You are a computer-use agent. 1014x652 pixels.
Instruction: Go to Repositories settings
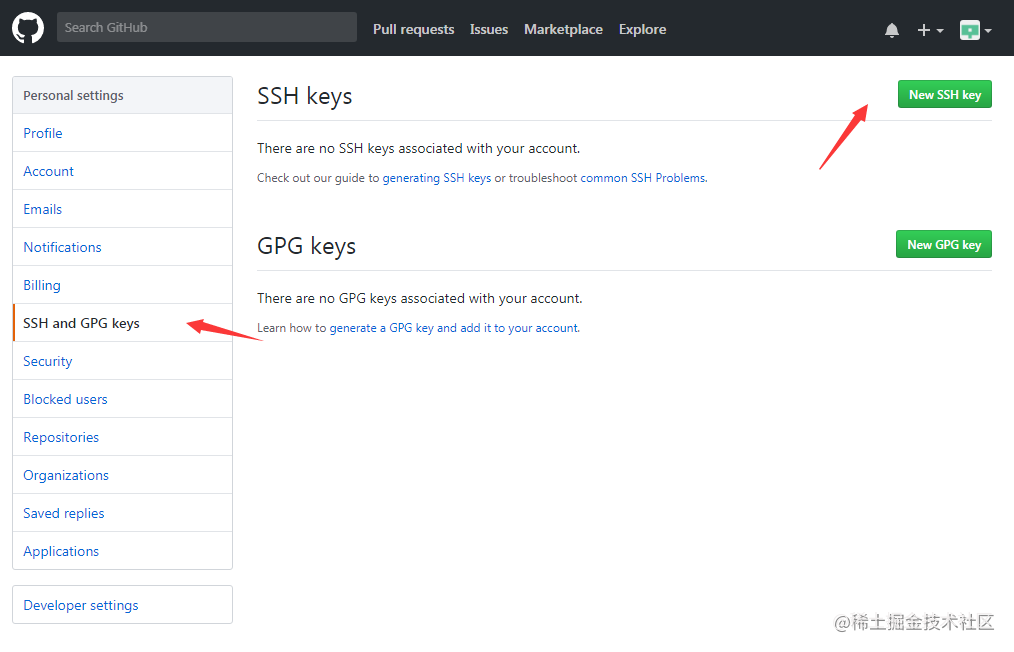click(x=122, y=437)
